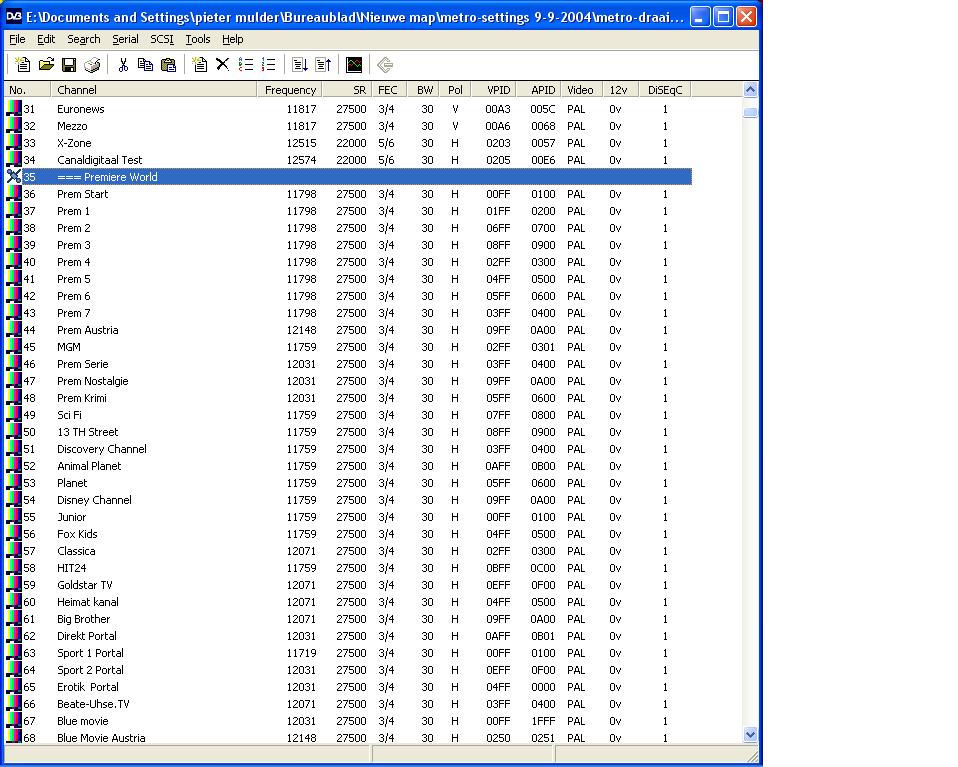The image size is (958, 767).
Task: Click the greyed transfer arrow icon
Action: [x=385, y=64]
